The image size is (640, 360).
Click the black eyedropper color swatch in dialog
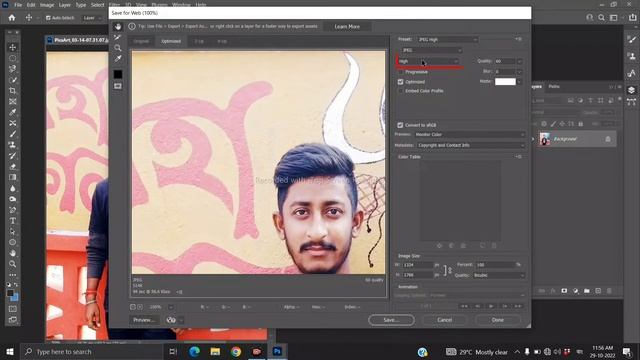[118, 74]
